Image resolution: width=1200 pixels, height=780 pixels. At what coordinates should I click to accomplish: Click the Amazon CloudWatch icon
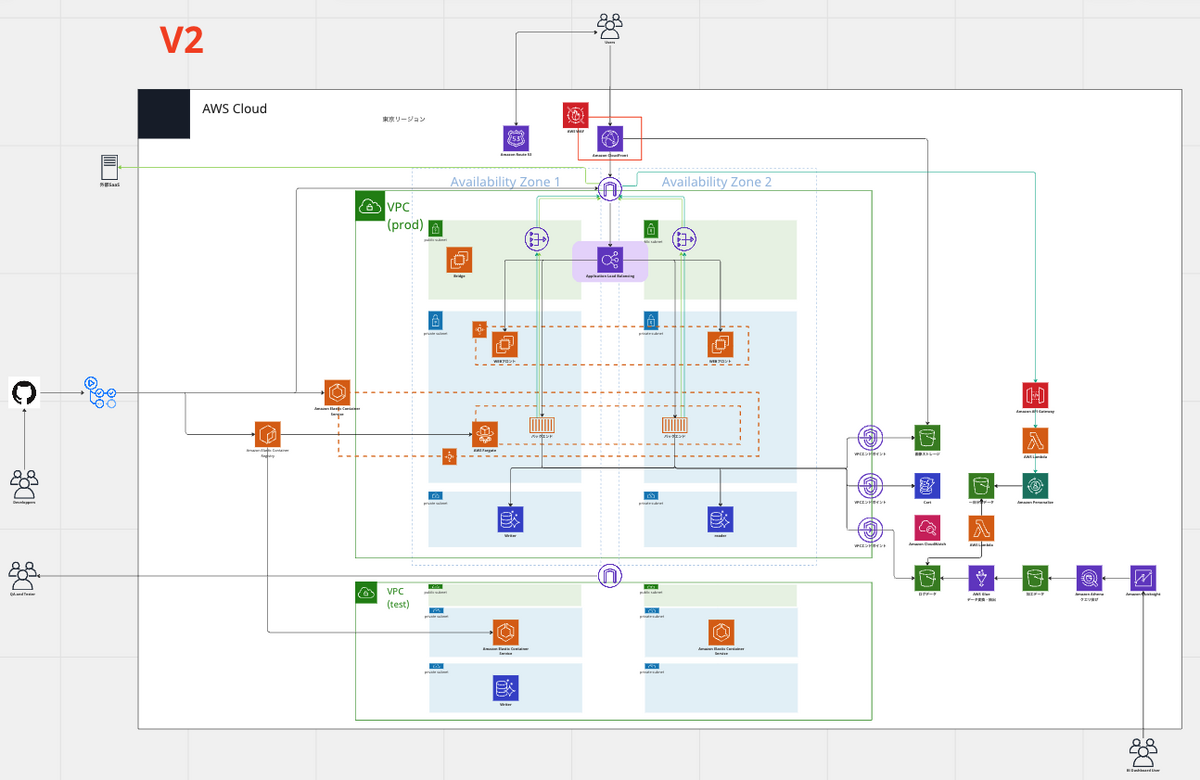click(x=927, y=528)
